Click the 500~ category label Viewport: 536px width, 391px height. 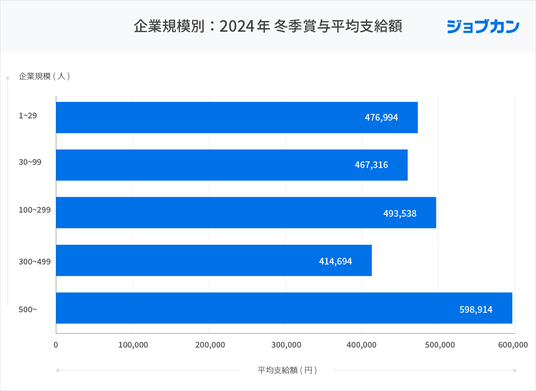tap(28, 310)
